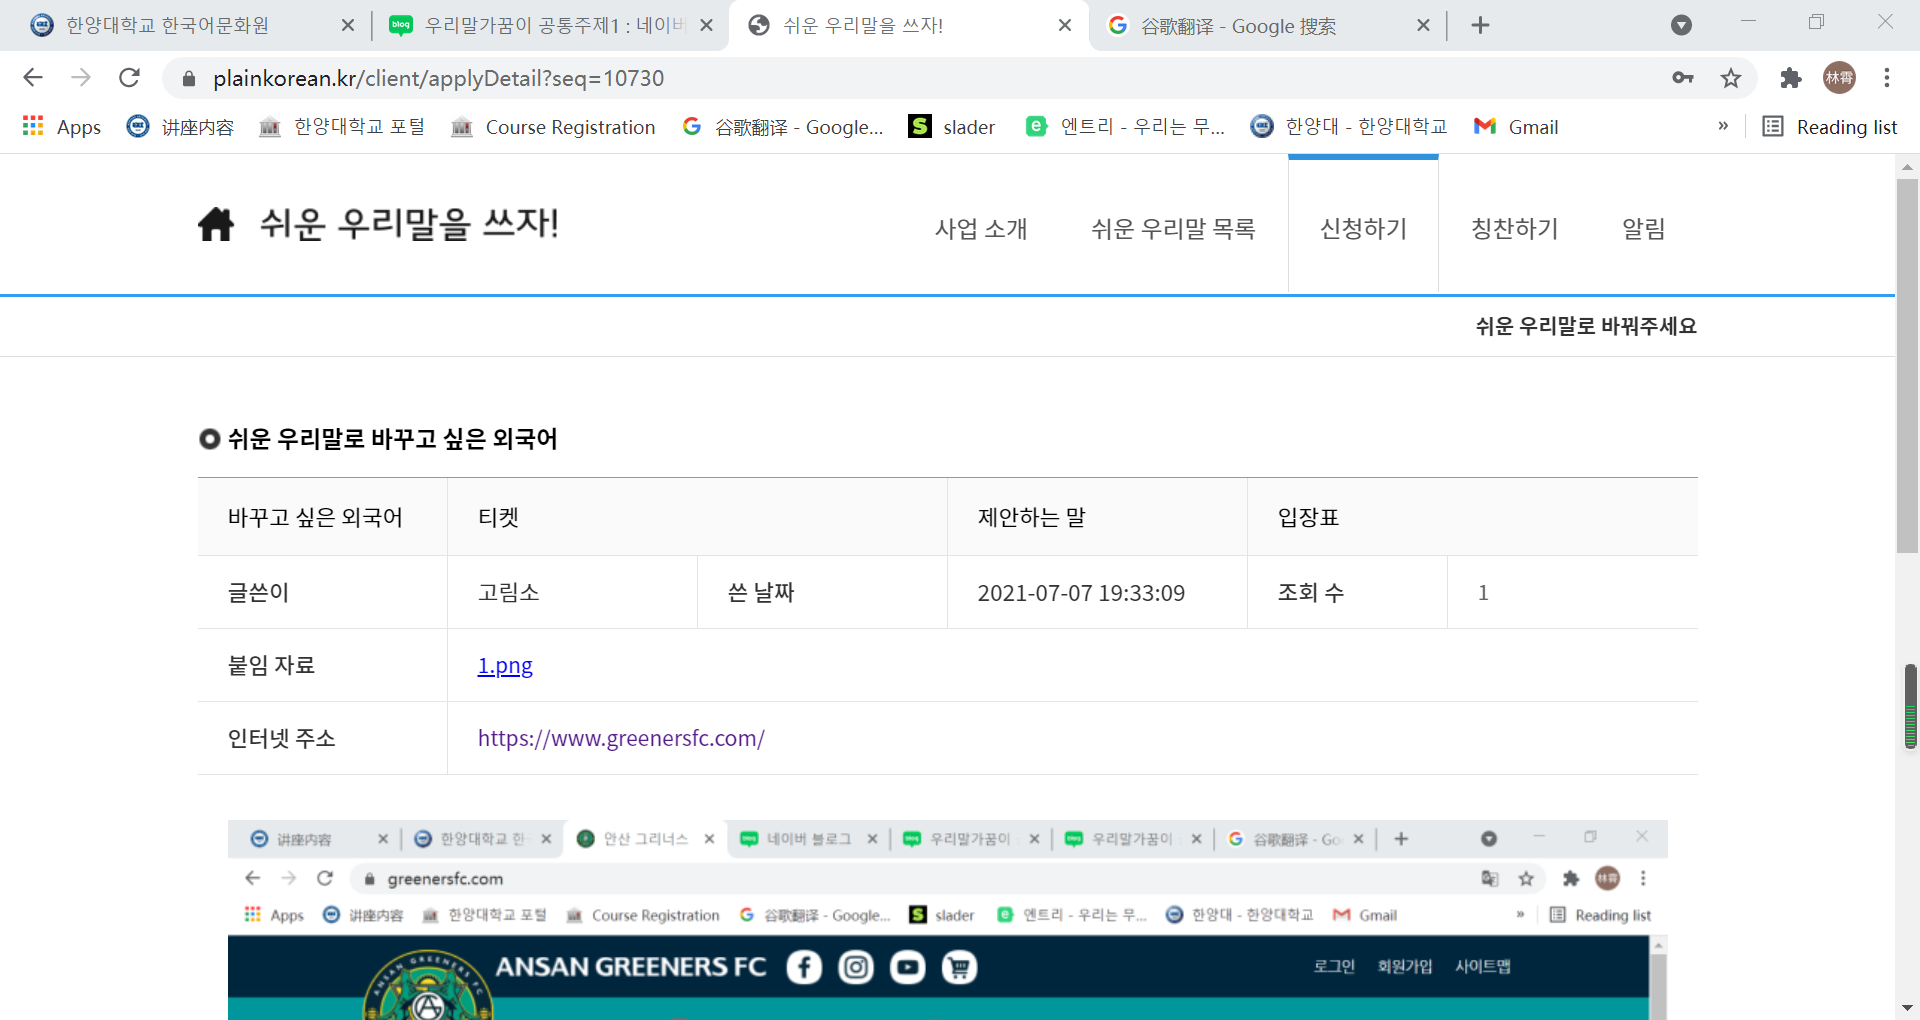Click the page's vertical scrollbar thumb
This screenshot has width=1920, height=1020.
point(1906,365)
